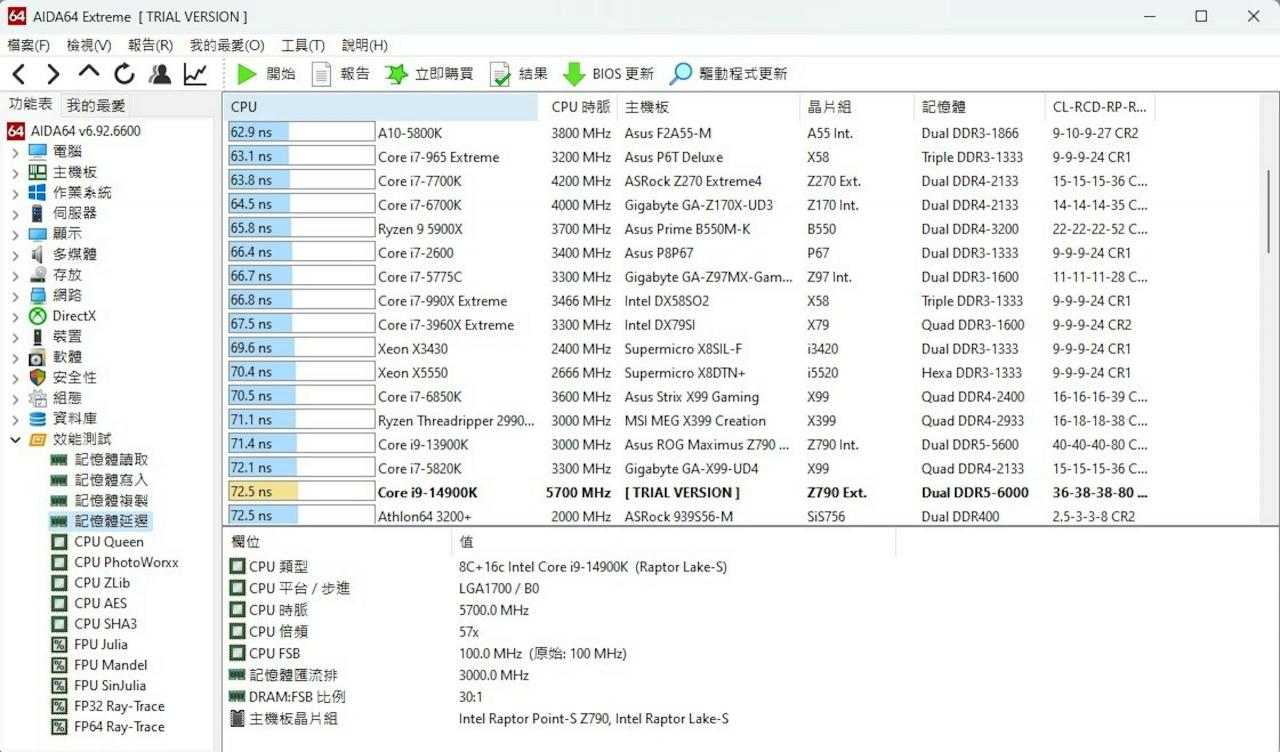This screenshot has height=752, width=1280.
Task: Open FPU SinJulia benchmark
Action: (98, 685)
